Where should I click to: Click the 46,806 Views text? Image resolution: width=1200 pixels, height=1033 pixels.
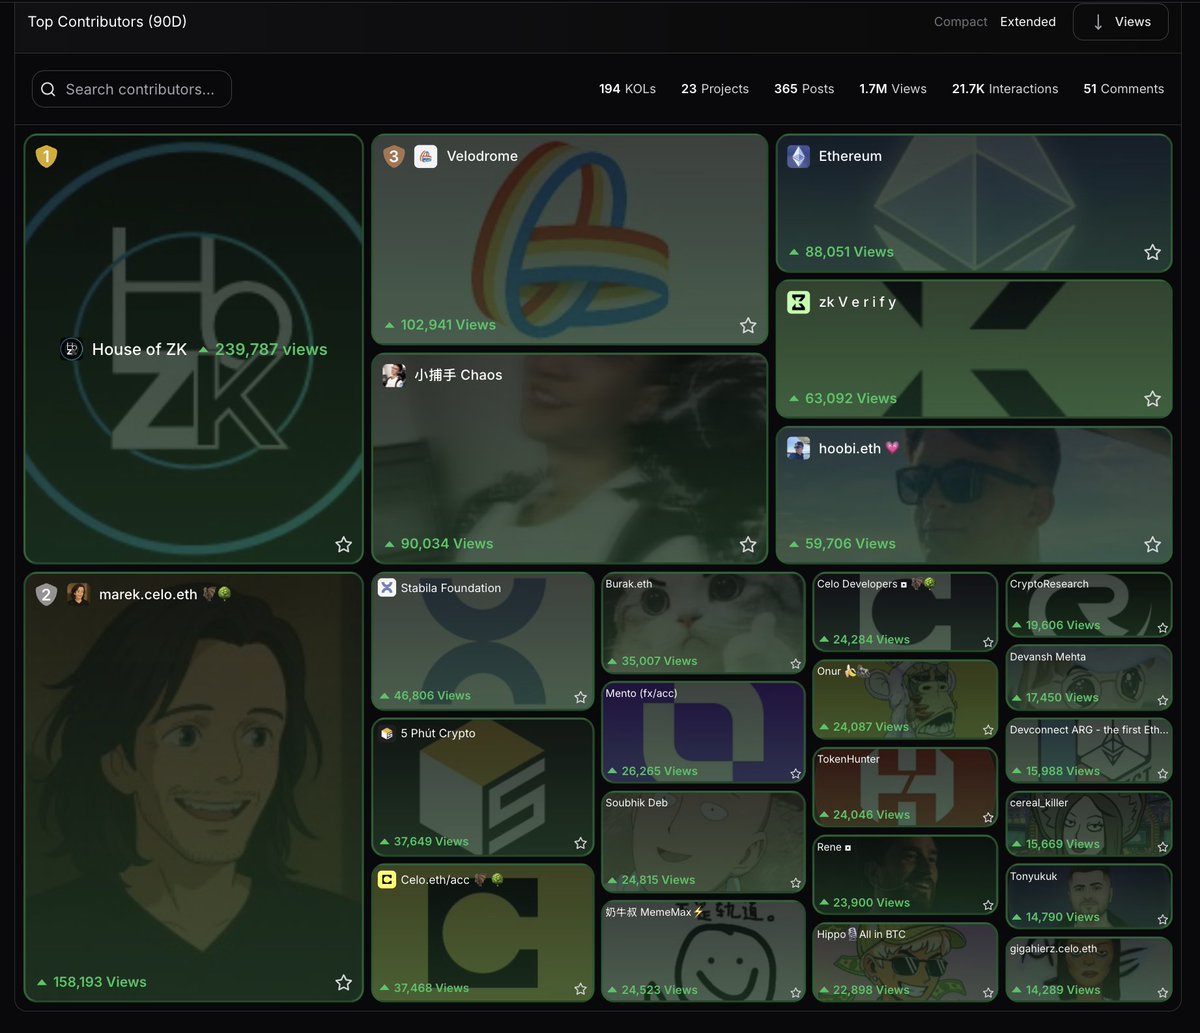click(432, 696)
